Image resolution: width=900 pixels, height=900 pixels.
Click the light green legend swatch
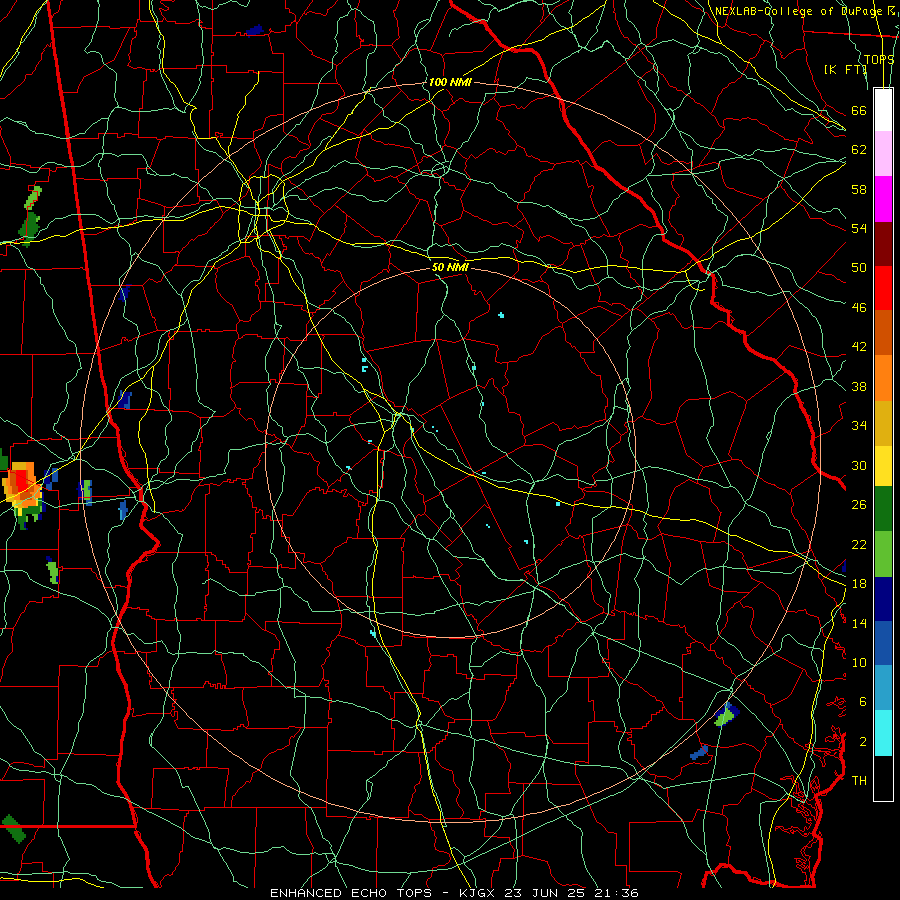[883, 554]
